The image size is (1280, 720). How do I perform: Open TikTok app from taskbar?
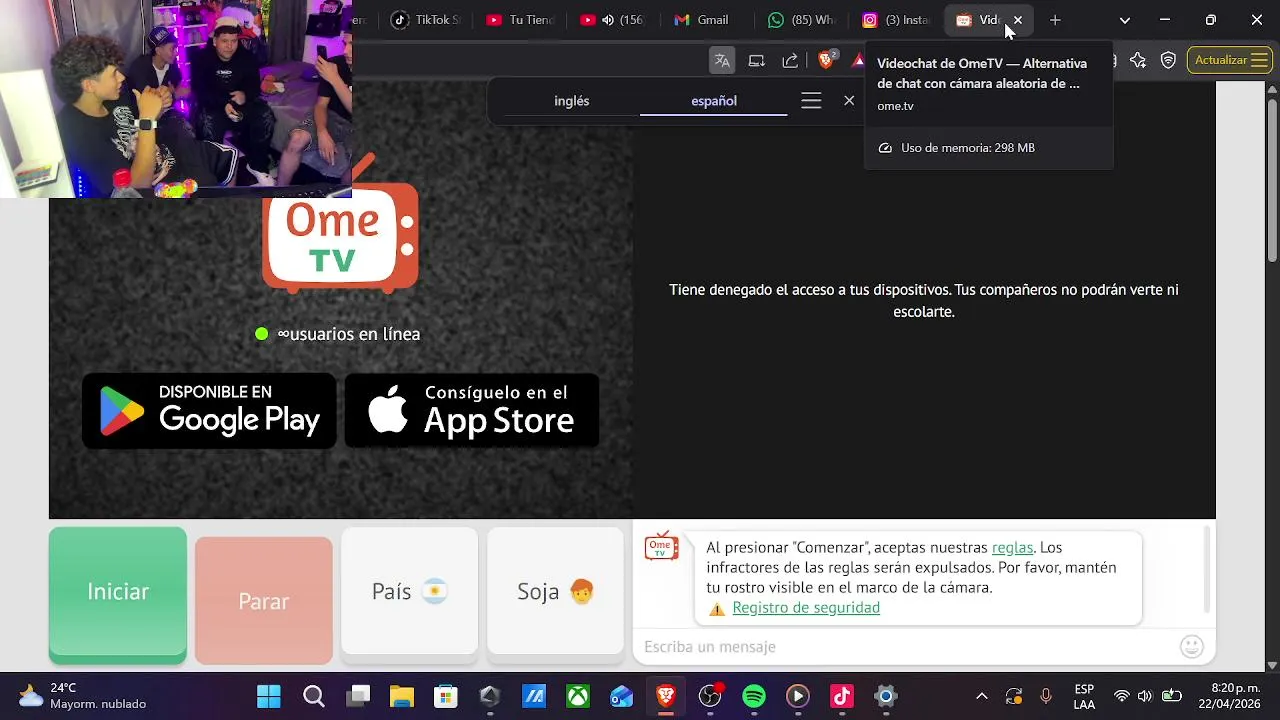(841, 696)
